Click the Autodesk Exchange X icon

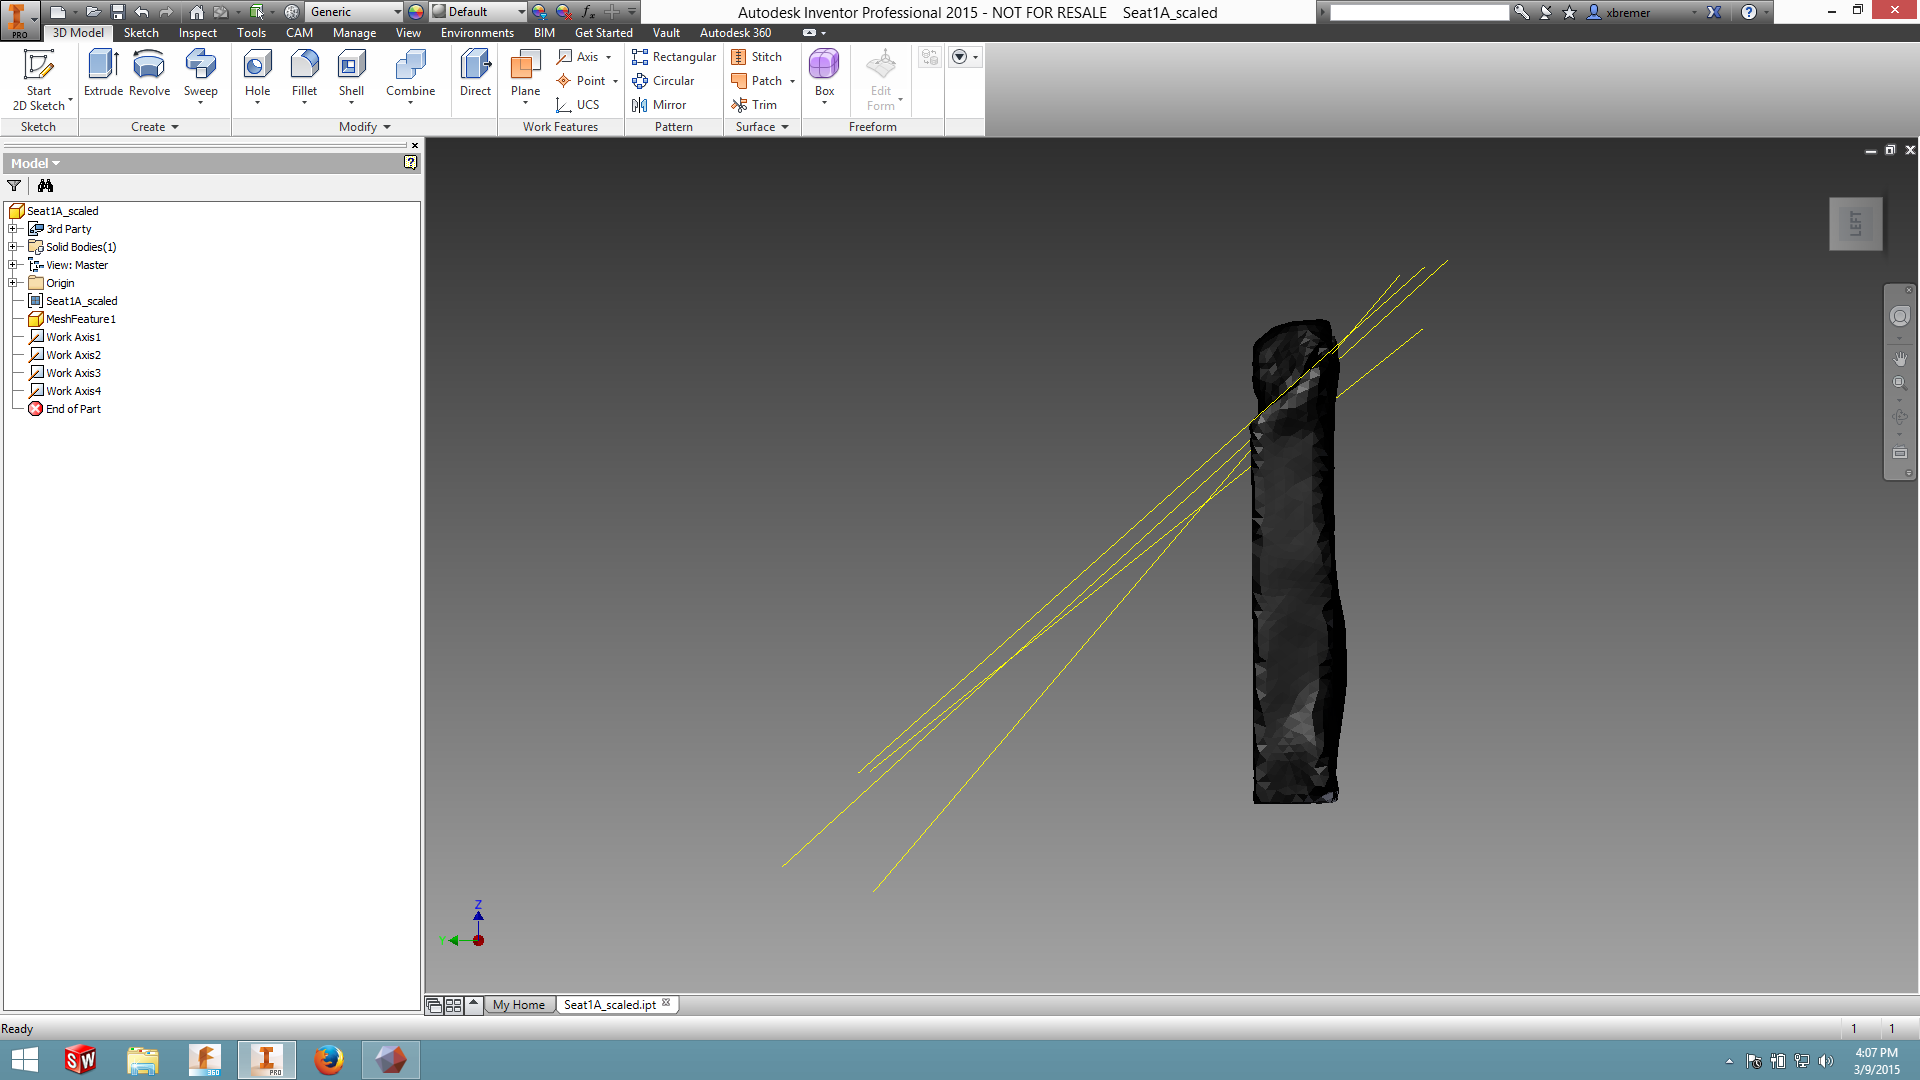coord(1714,12)
